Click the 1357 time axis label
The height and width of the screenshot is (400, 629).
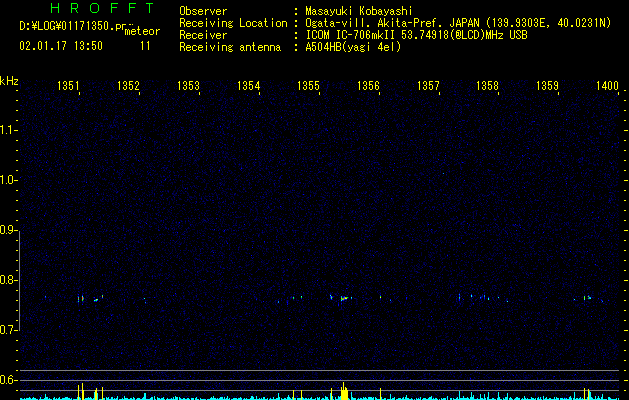[428, 86]
